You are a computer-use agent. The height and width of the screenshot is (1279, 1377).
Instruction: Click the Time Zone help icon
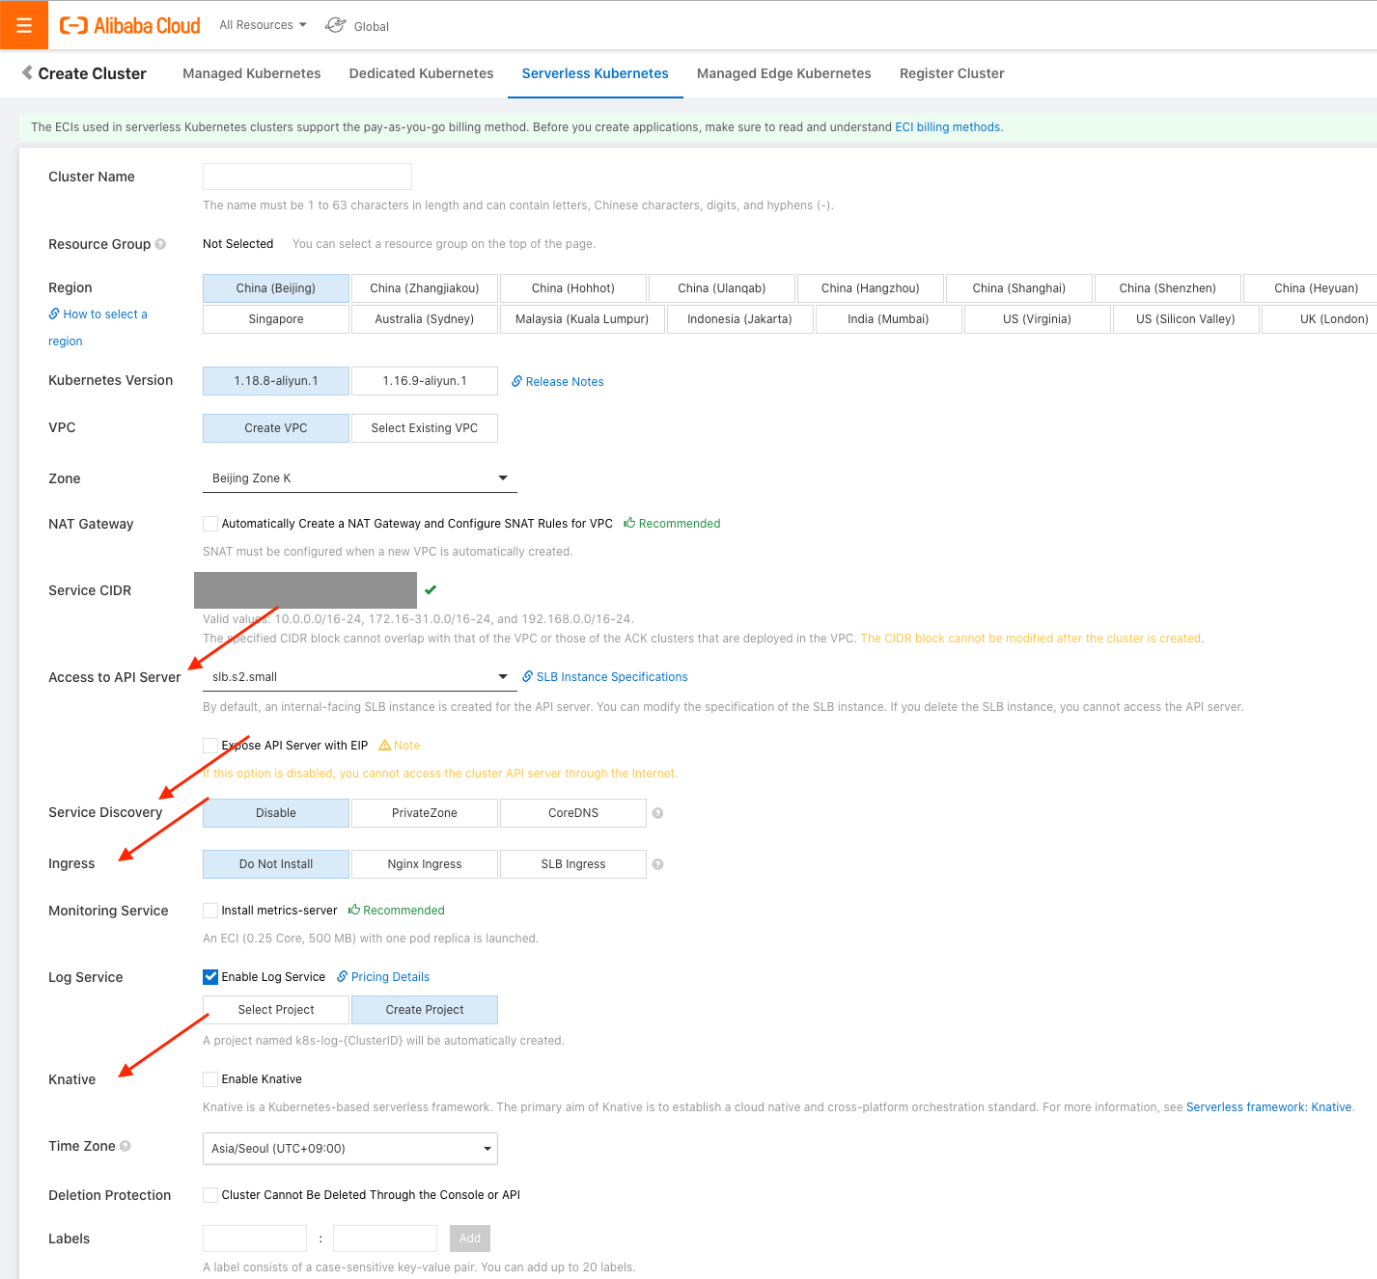(x=125, y=1146)
